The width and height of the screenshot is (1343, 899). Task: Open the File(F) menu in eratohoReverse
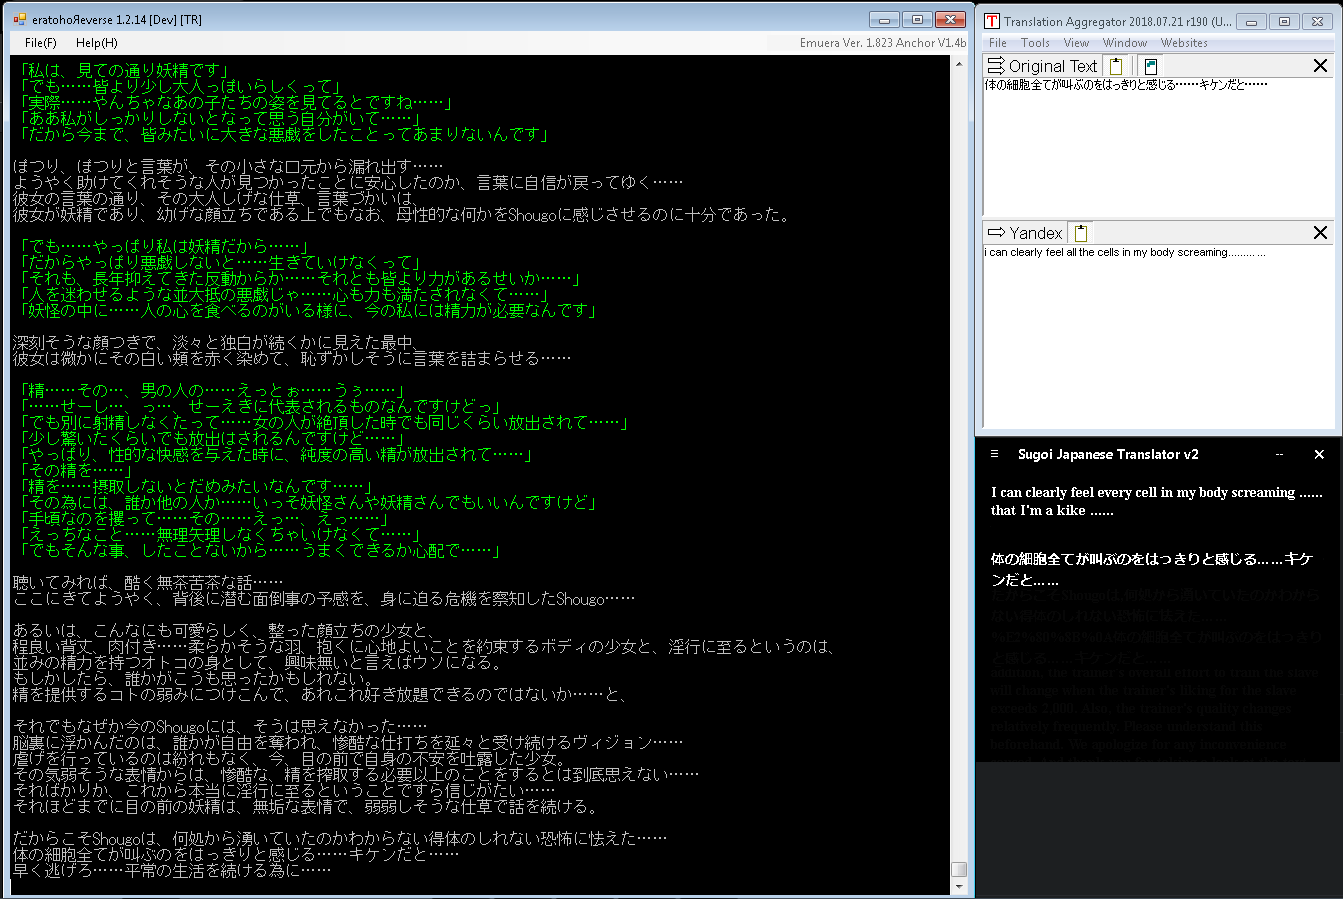41,43
